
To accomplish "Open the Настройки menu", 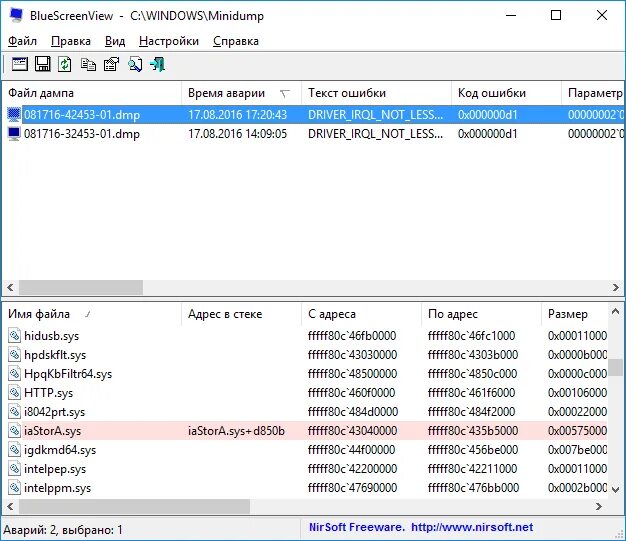I will click(169, 41).
